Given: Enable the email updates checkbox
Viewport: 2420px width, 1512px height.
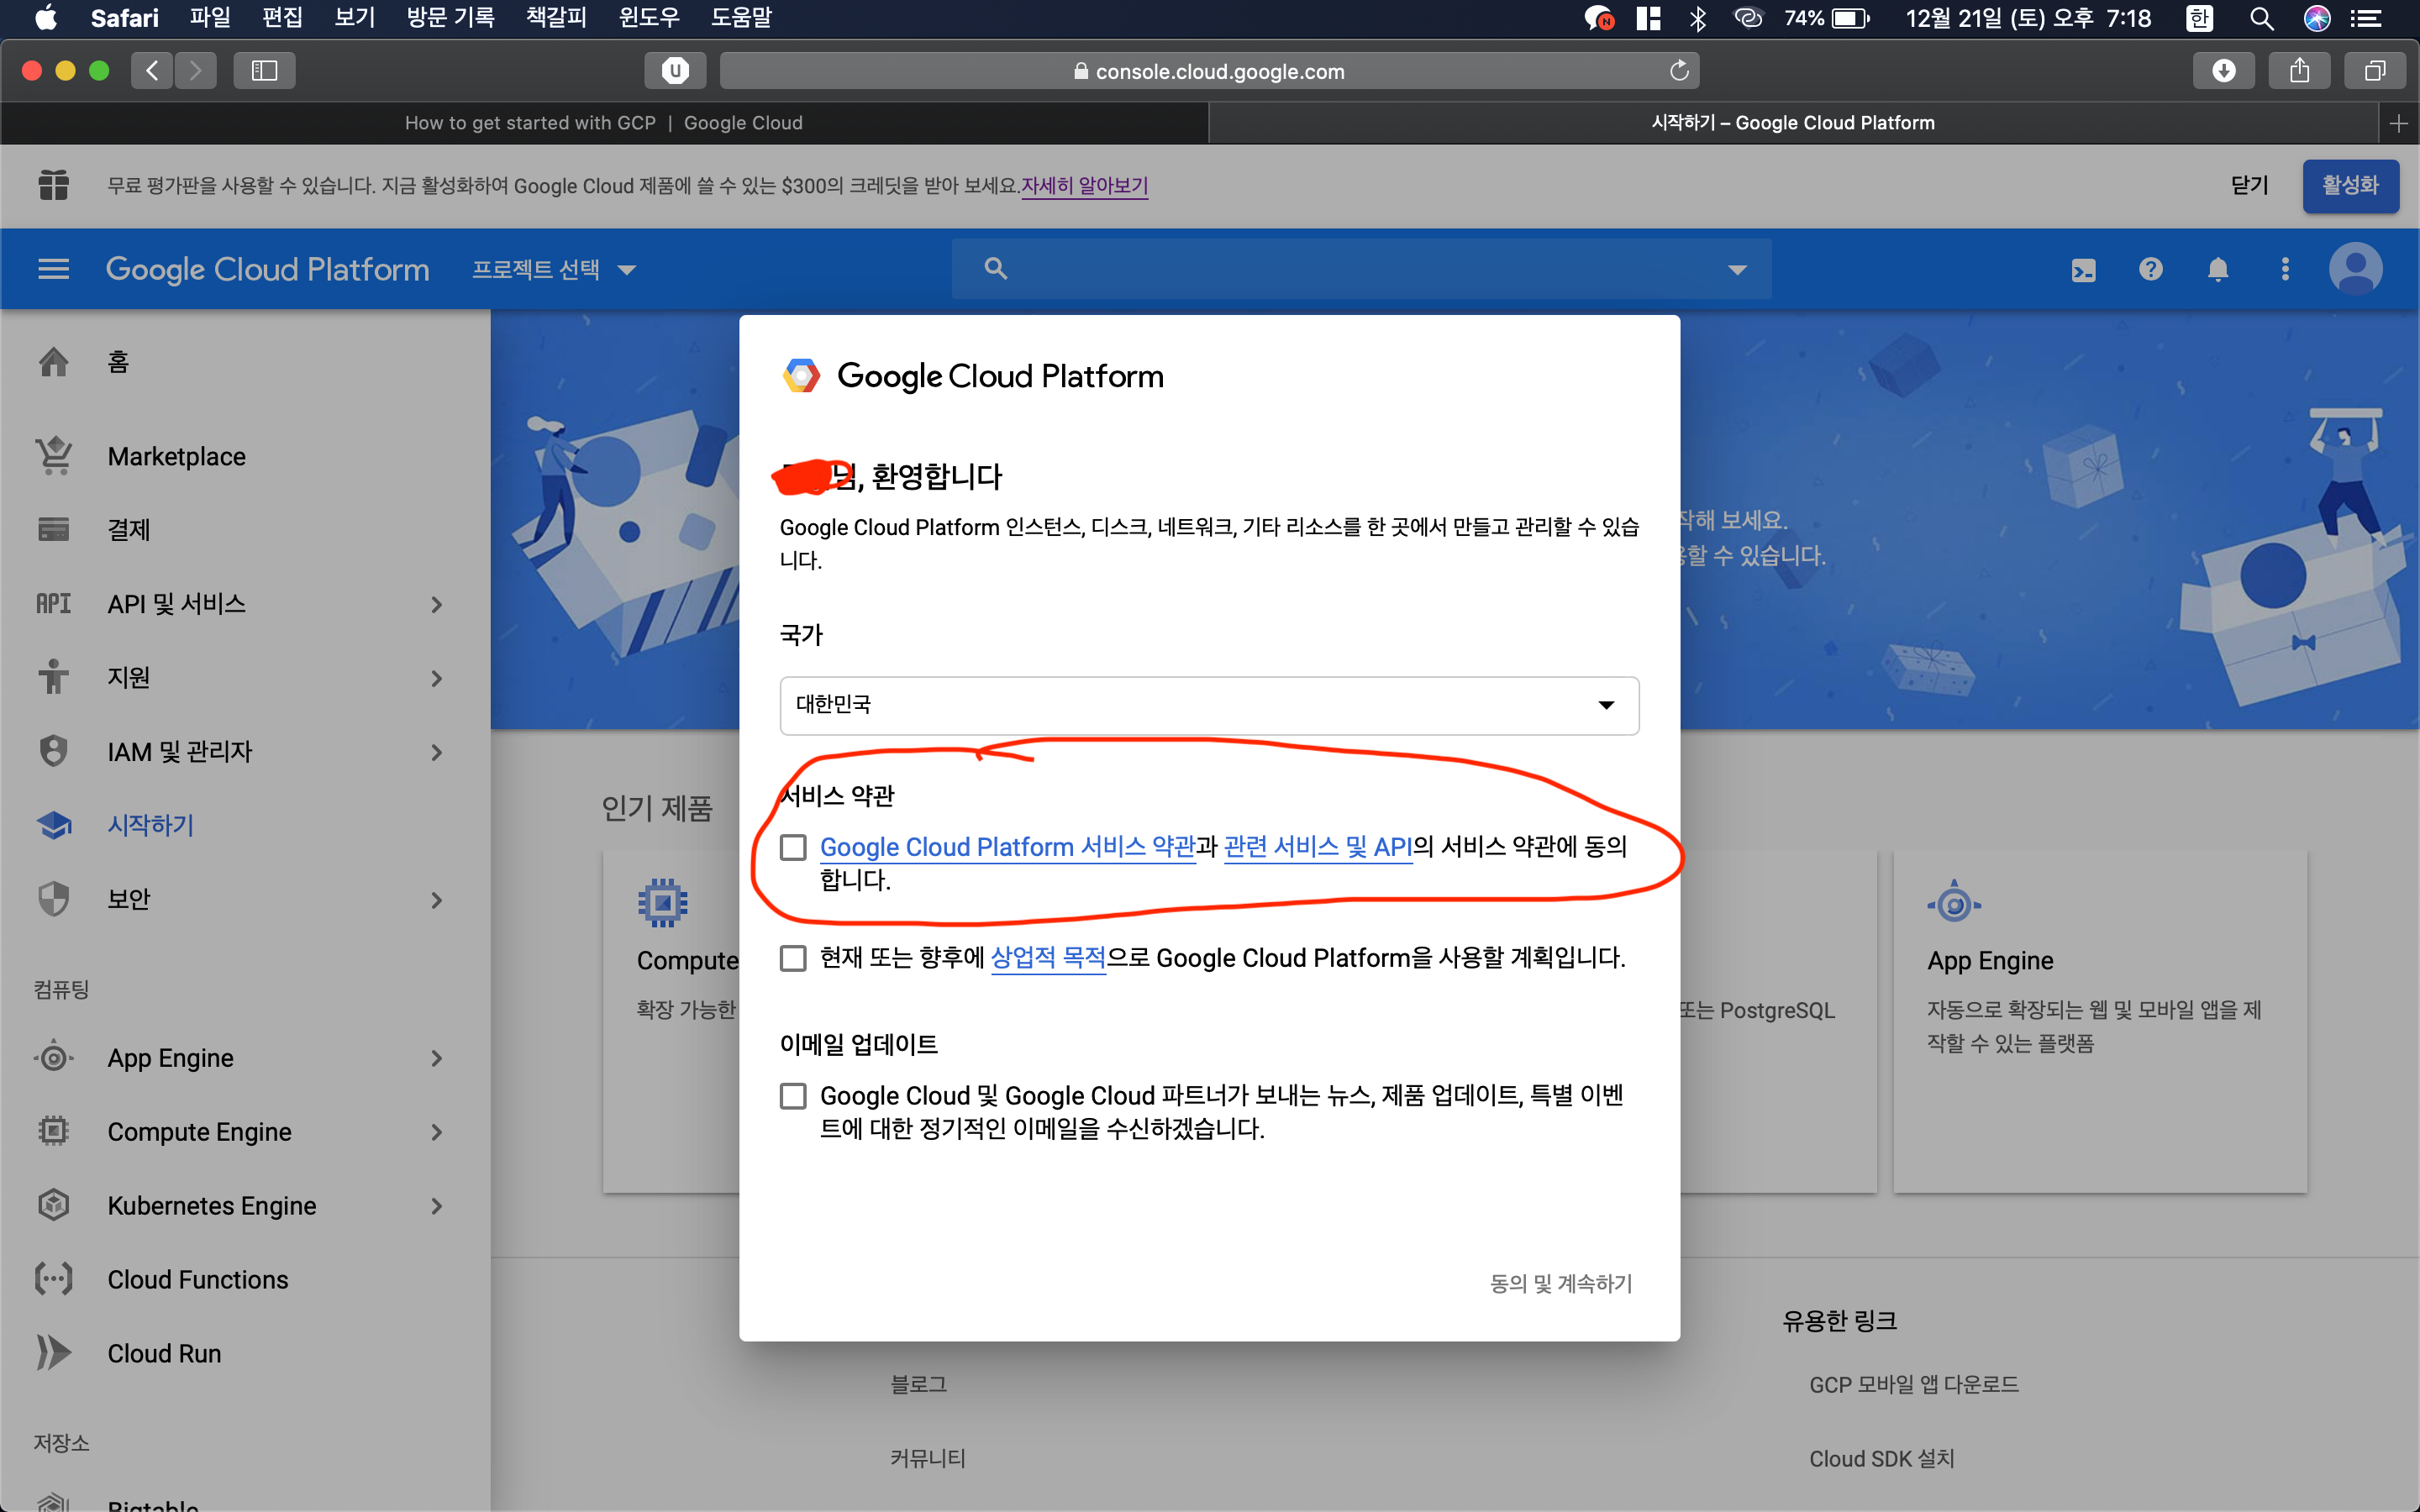Looking at the screenshot, I should pyautogui.click(x=793, y=1096).
